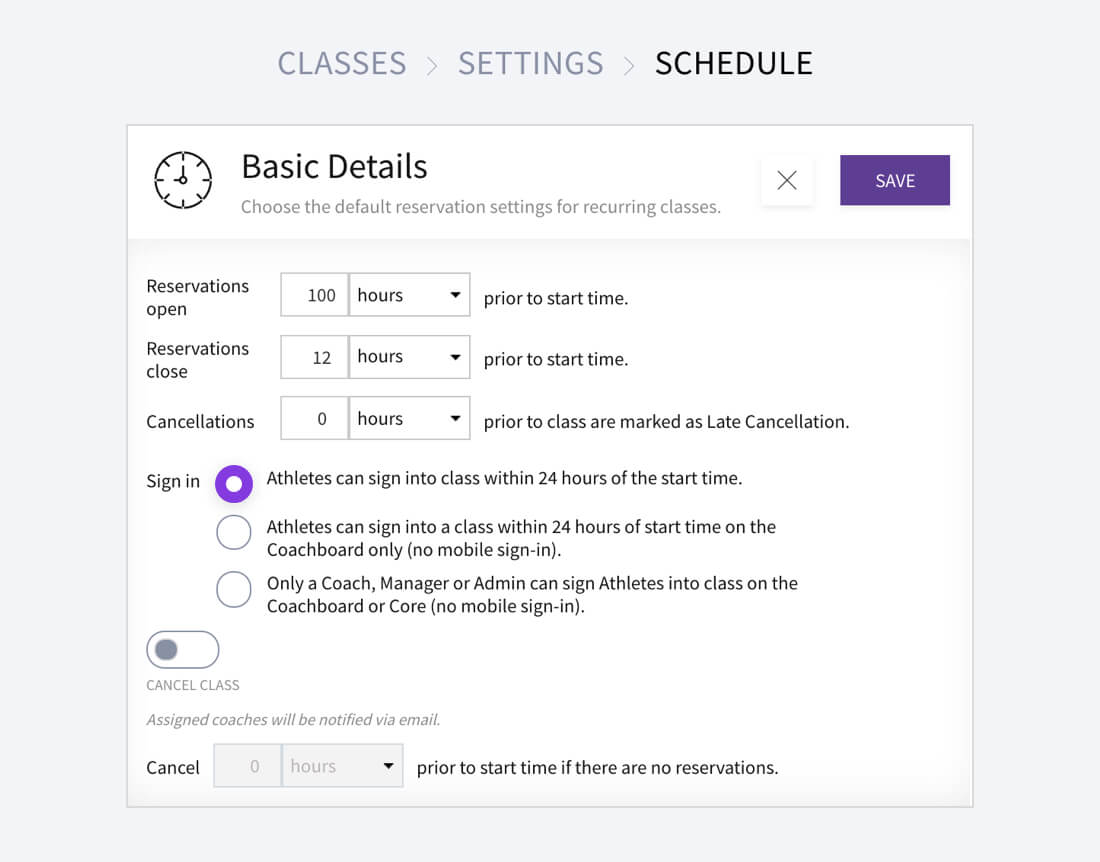Choose Coach, Manager or Admin sign-in option
The height and width of the screenshot is (862, 1100).
(234, 589)
